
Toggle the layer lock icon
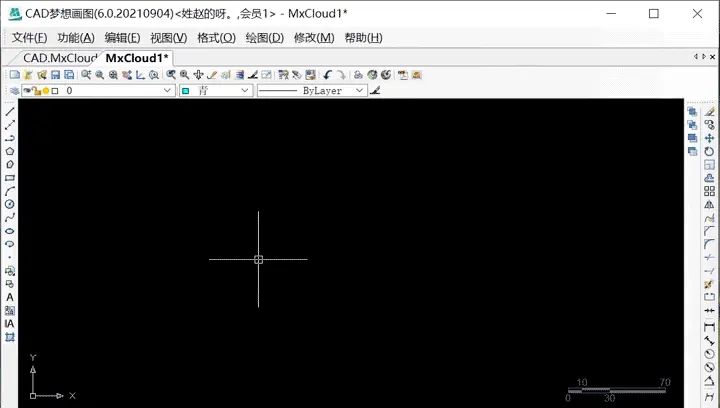(37, 91)
